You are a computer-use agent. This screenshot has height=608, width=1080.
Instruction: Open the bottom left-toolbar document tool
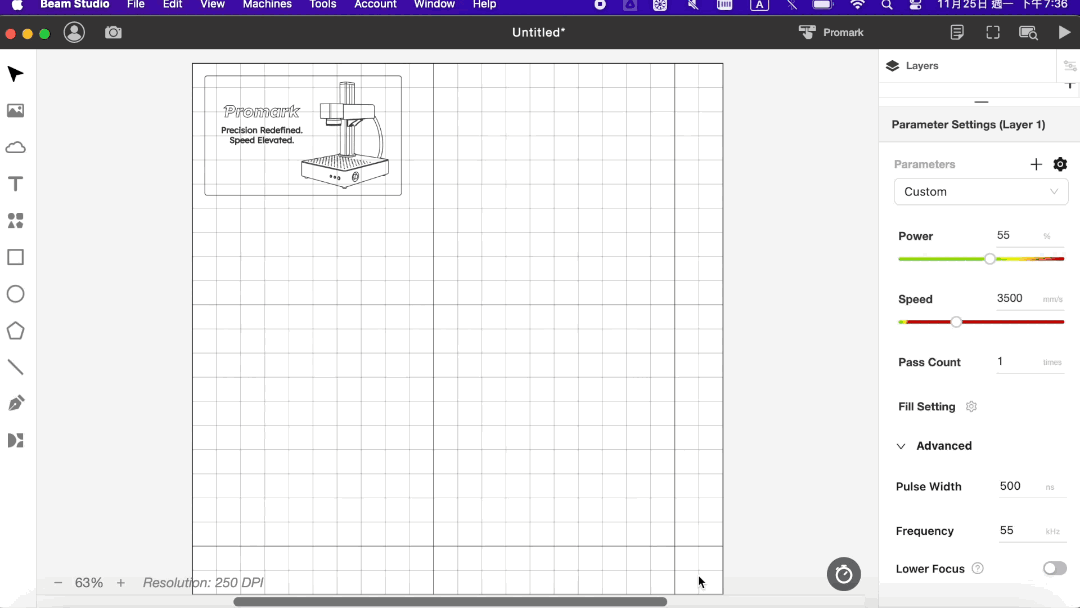(15, 440)
